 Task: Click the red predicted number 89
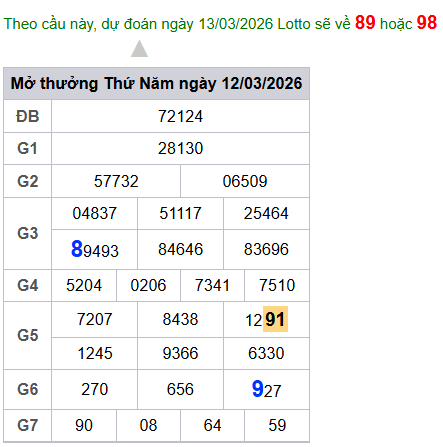(x=365, y=23)
